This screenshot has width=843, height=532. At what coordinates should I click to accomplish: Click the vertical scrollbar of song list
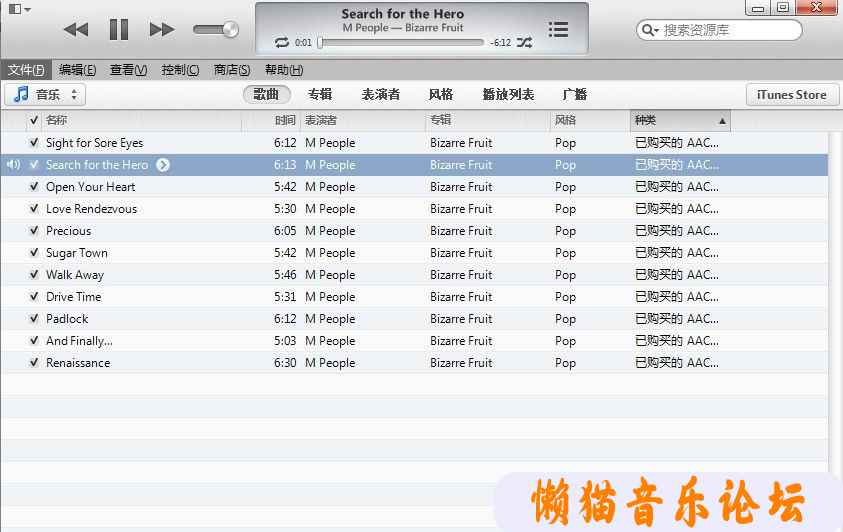835,301
